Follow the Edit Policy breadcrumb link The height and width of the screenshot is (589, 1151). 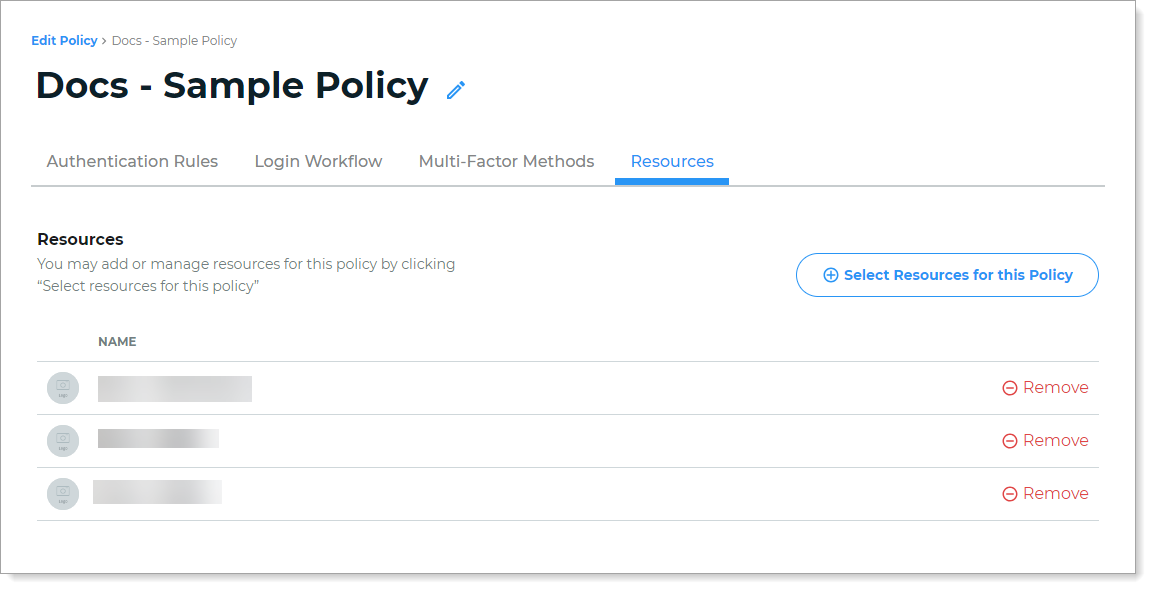point(64,41)
